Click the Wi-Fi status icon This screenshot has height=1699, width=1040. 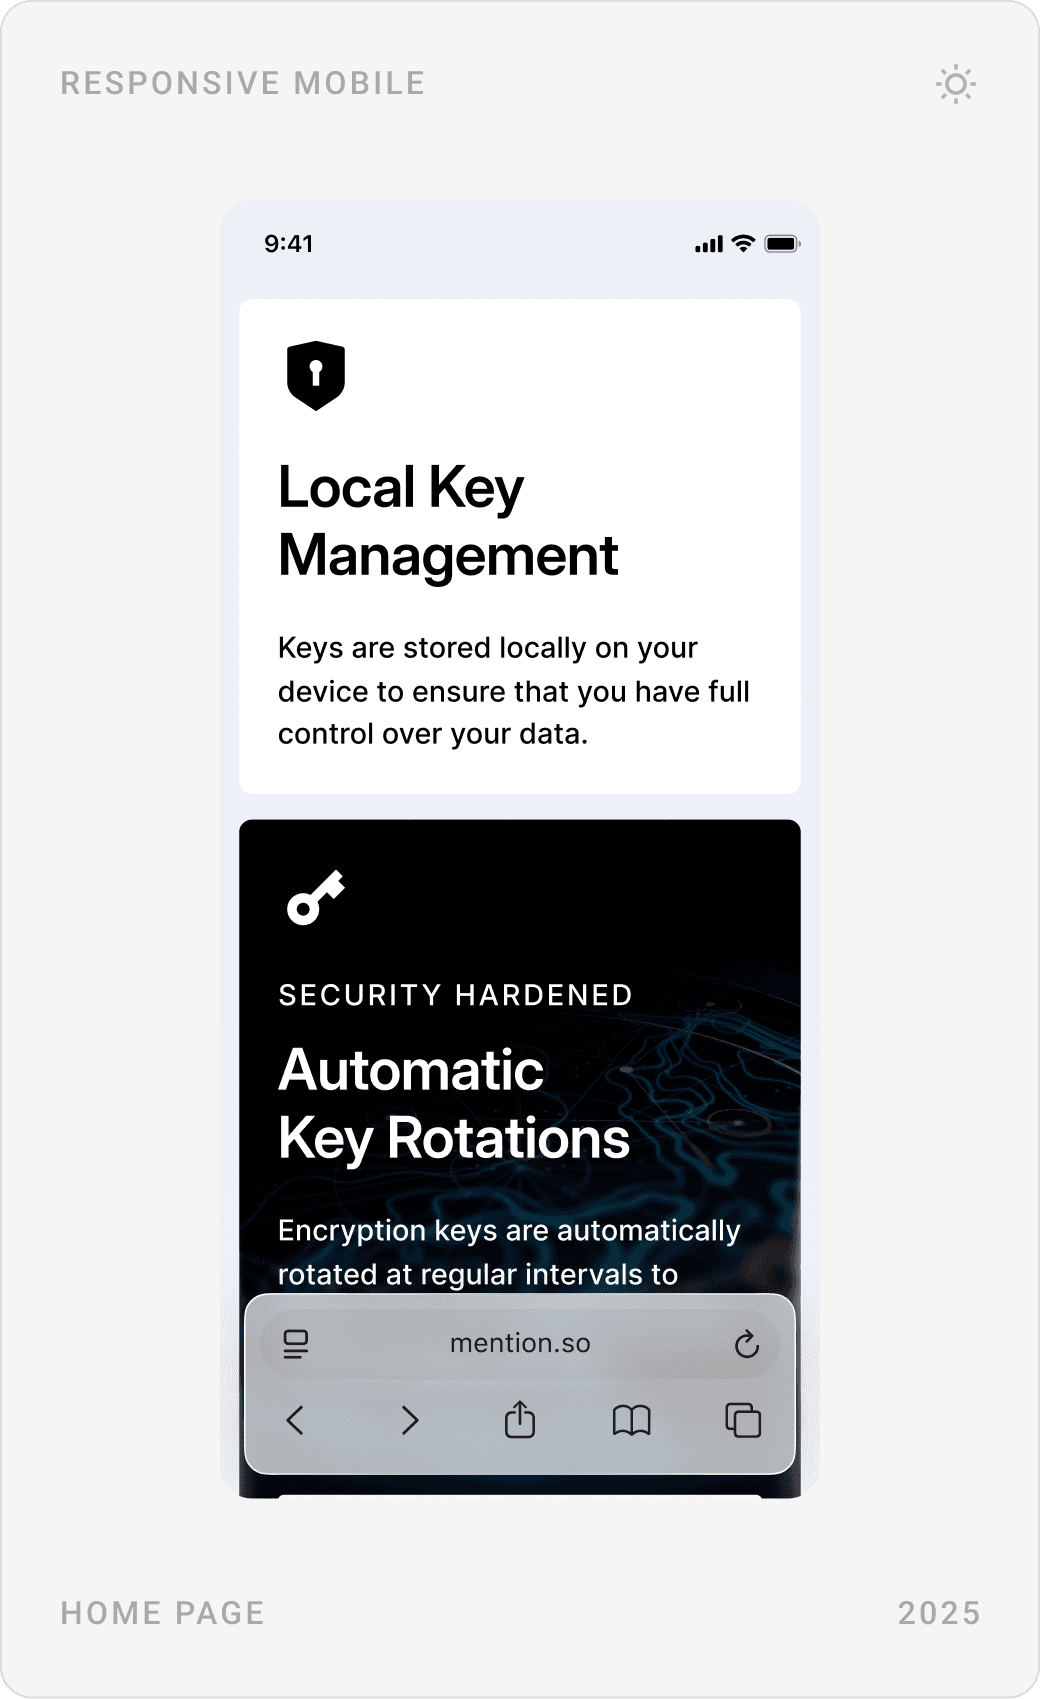click(743, 243)
